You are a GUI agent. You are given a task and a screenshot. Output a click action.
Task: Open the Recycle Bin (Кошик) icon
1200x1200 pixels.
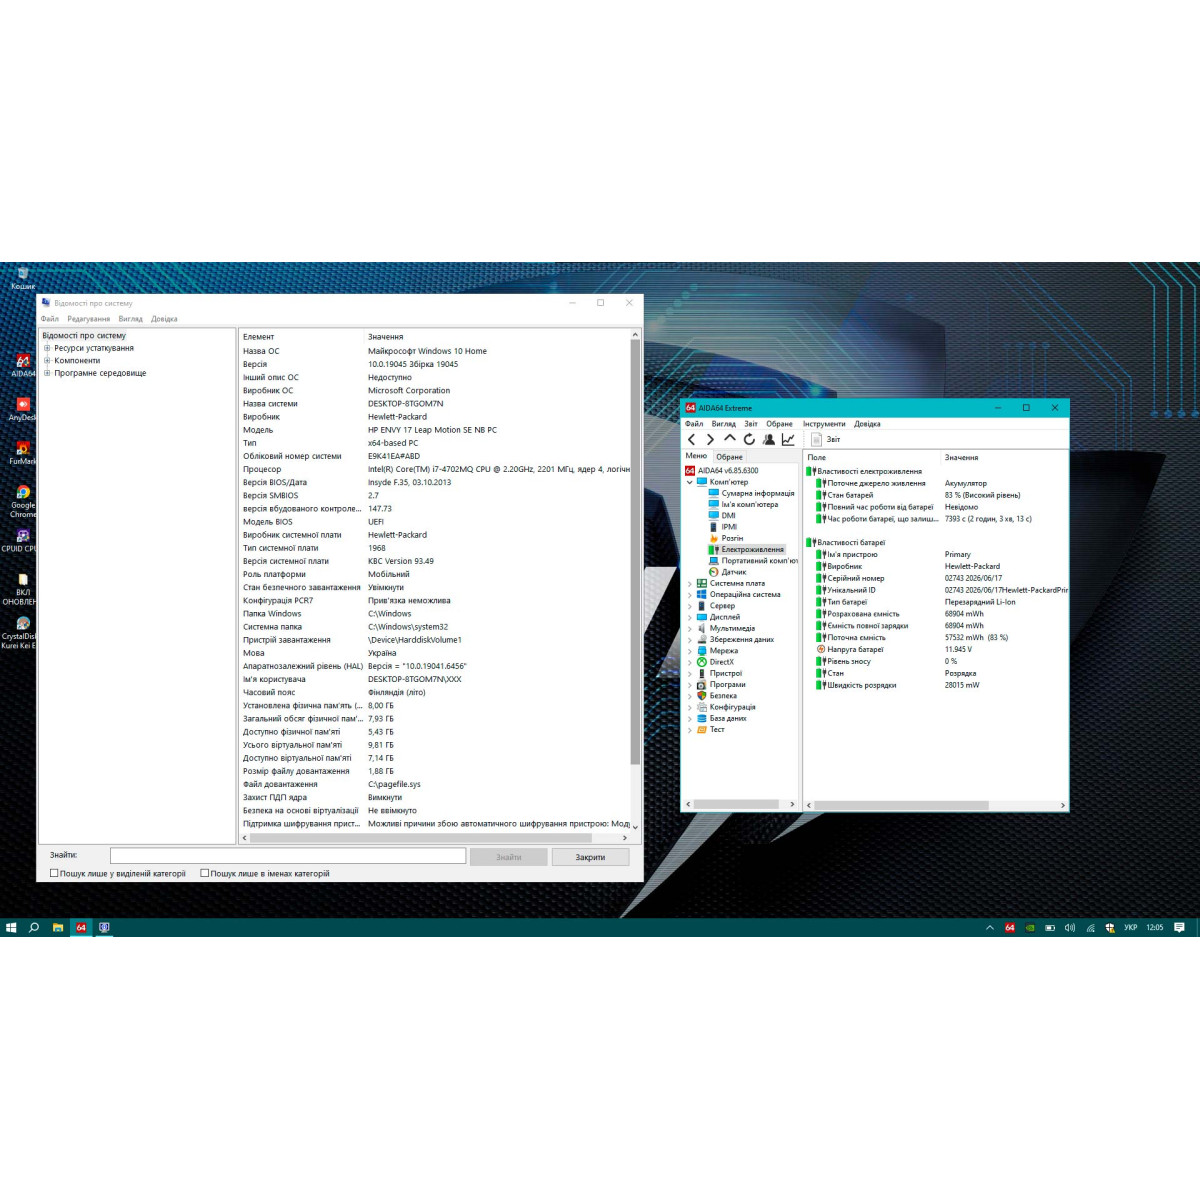click(22, 277)
